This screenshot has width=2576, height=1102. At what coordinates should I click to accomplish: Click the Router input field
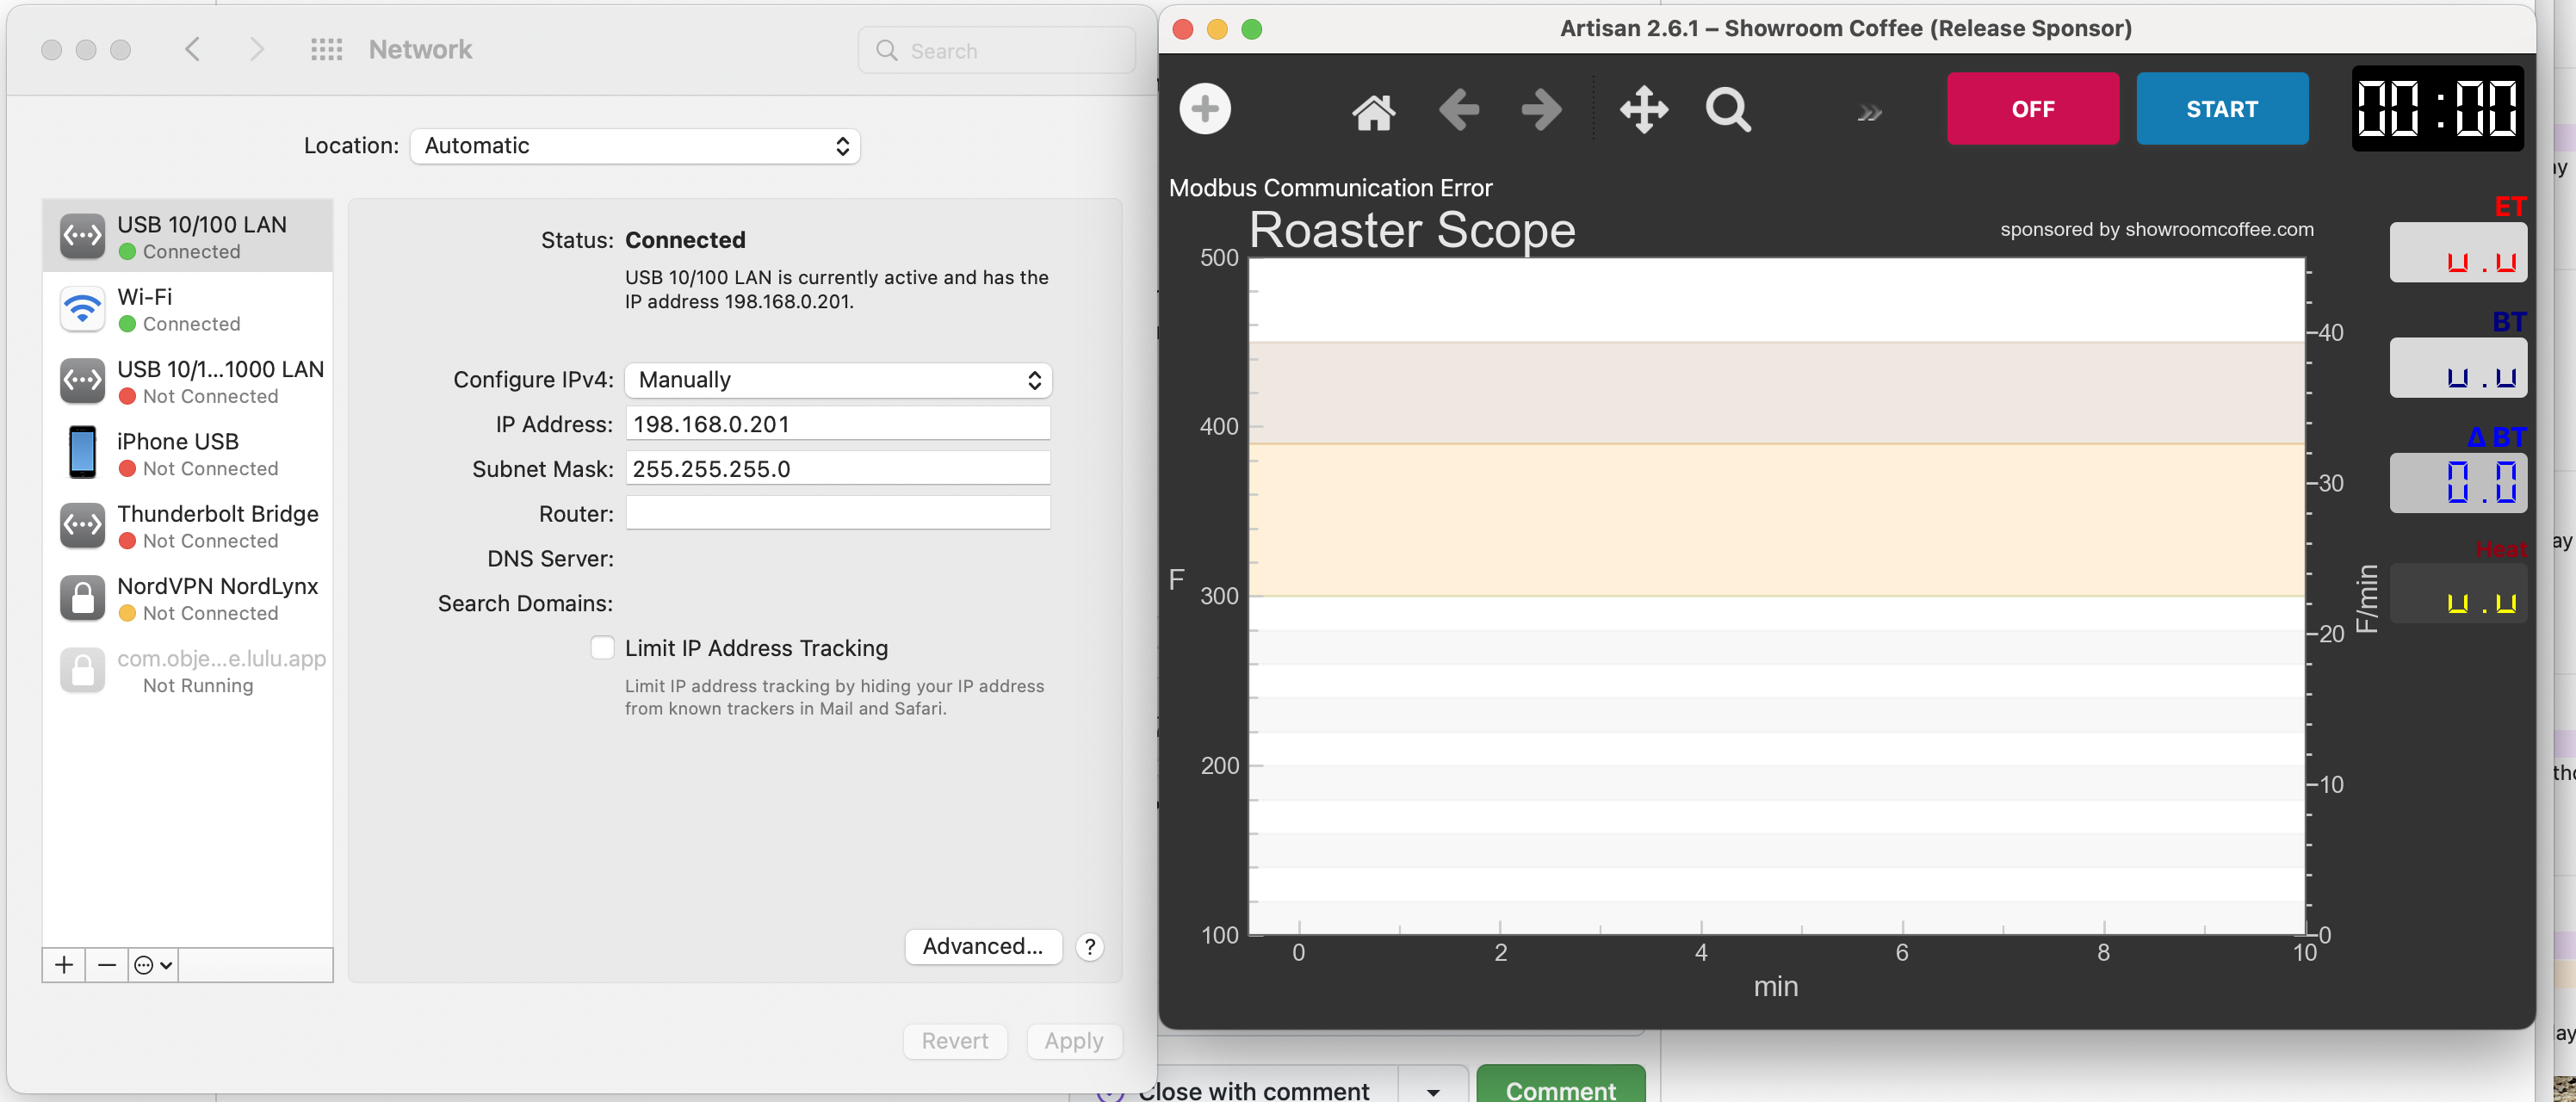tap(838, 513)
